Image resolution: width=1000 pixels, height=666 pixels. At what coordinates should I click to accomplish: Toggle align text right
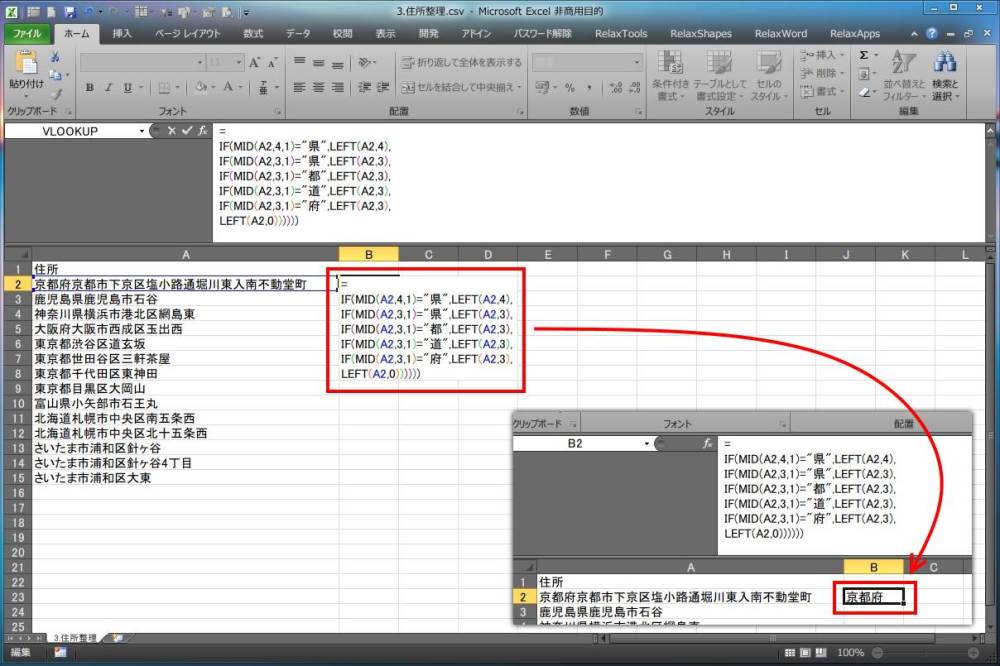tap(338, 87)
